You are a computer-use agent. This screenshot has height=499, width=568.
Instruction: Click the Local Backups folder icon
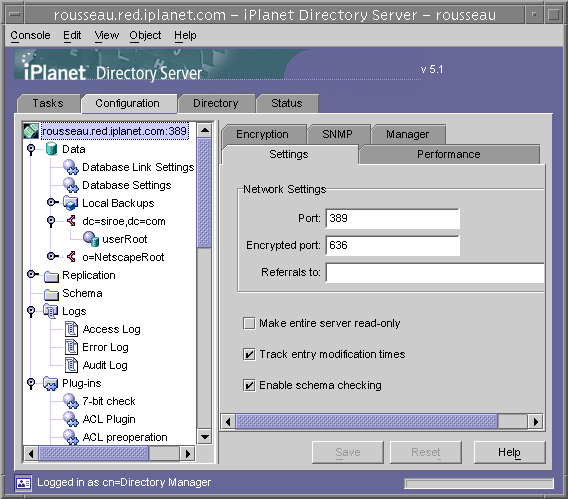[x=70, y=203]
